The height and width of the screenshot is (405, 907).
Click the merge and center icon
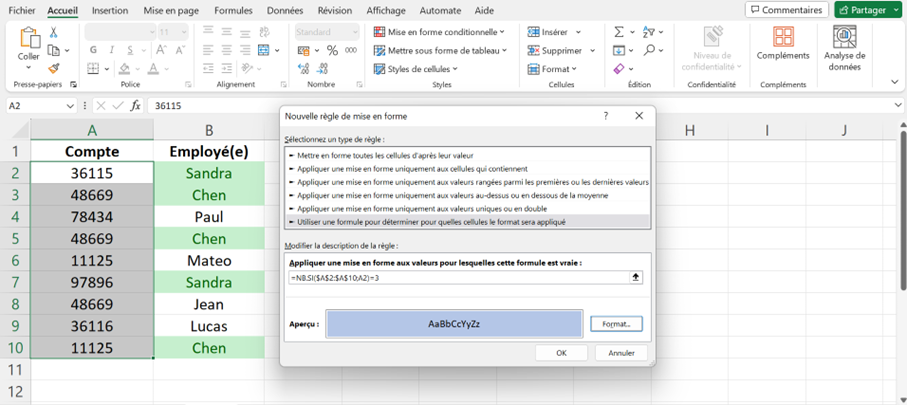tap(264, 50)
